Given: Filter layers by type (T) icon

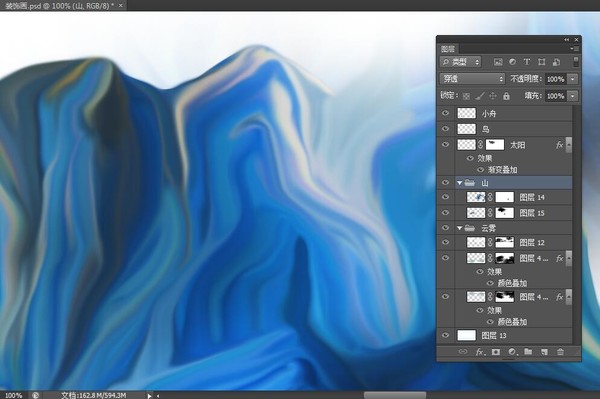Looking at the screenshot, I should [x=527, y=62].
